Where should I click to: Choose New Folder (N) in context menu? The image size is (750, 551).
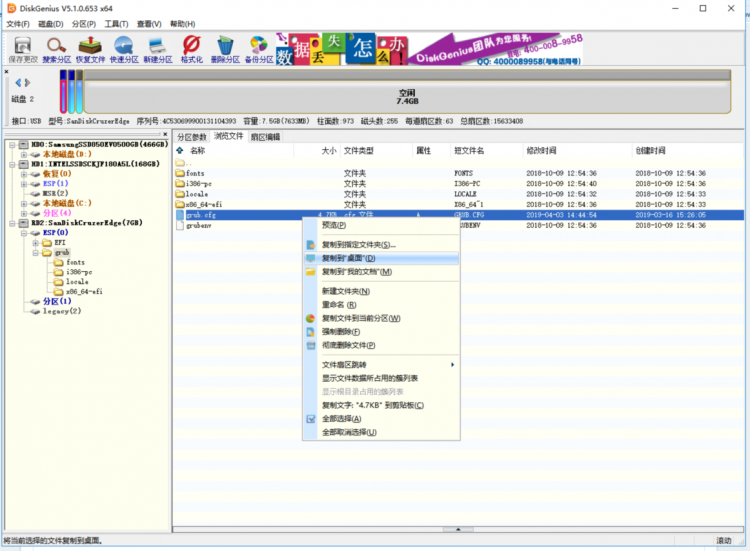pyautogui.click(x=381, y=291)
